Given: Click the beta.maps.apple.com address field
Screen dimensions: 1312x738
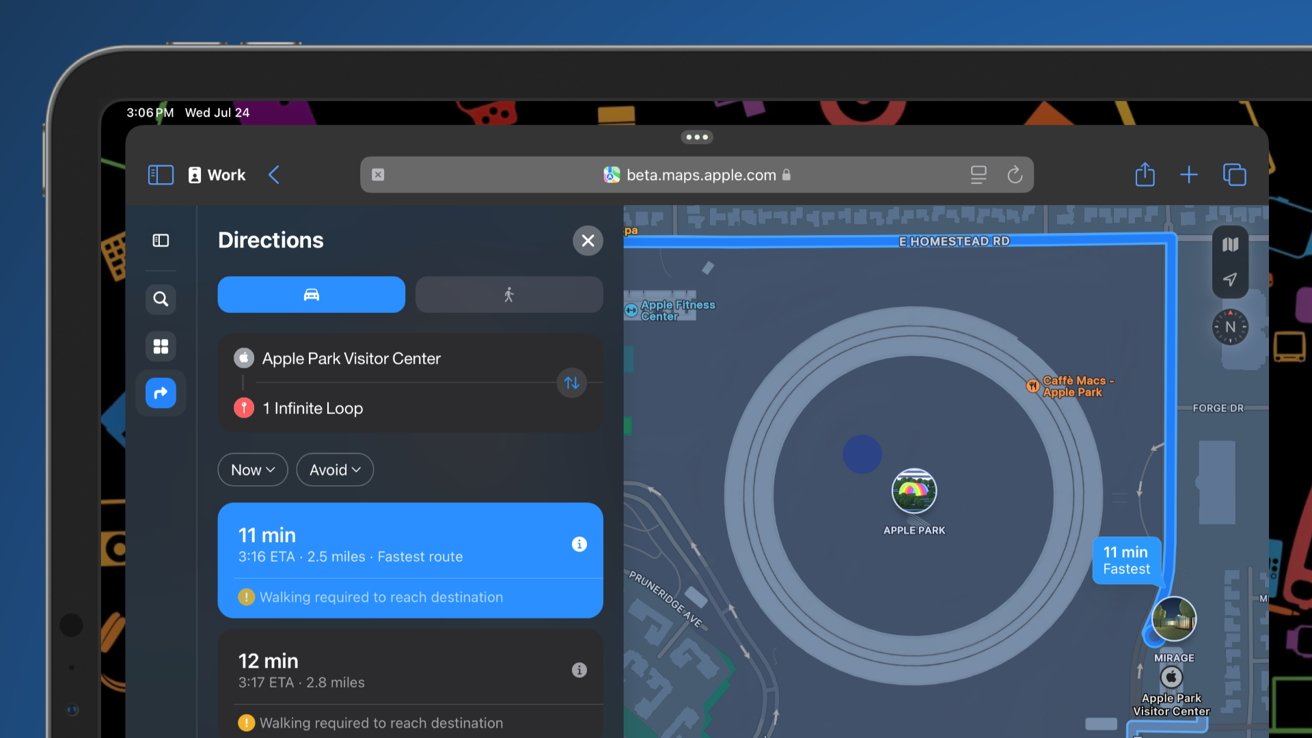Looking at the screenshot, I should point(697,175).
